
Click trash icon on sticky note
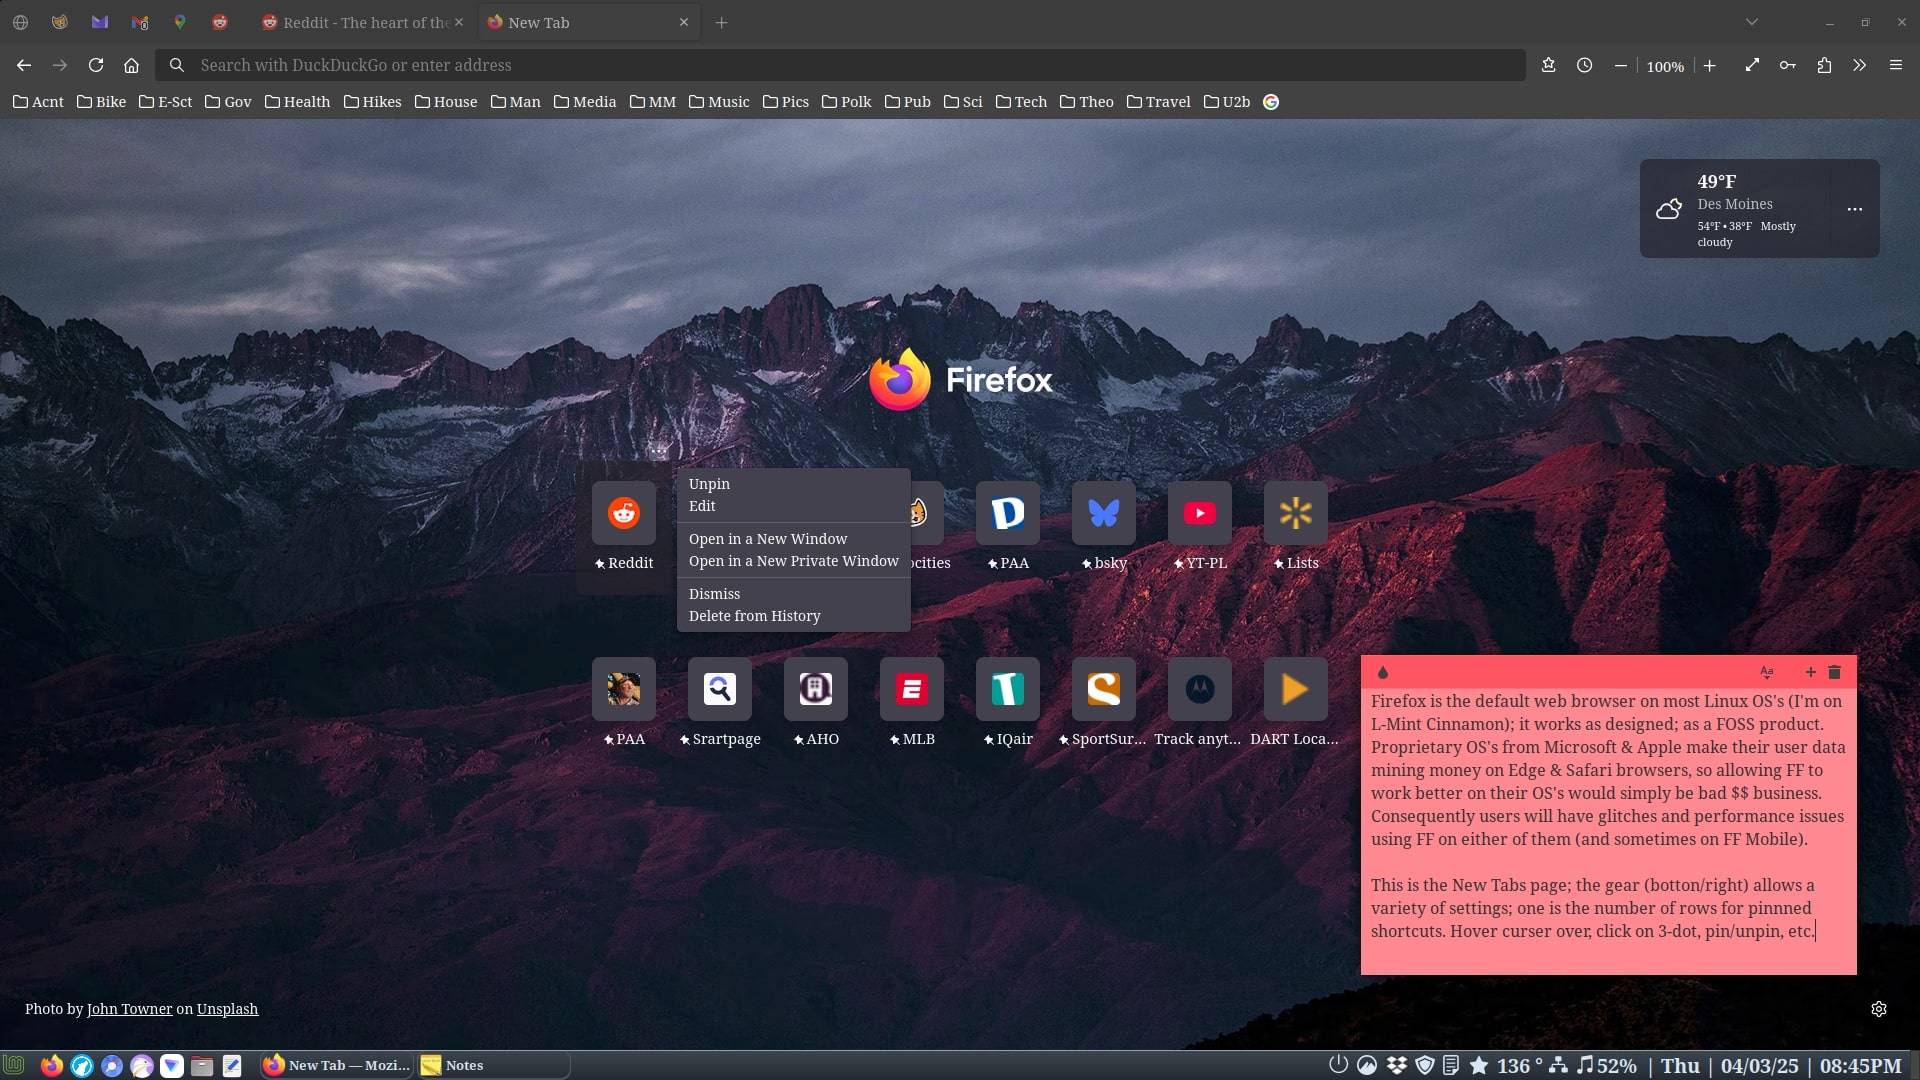tap(1834, 672)
